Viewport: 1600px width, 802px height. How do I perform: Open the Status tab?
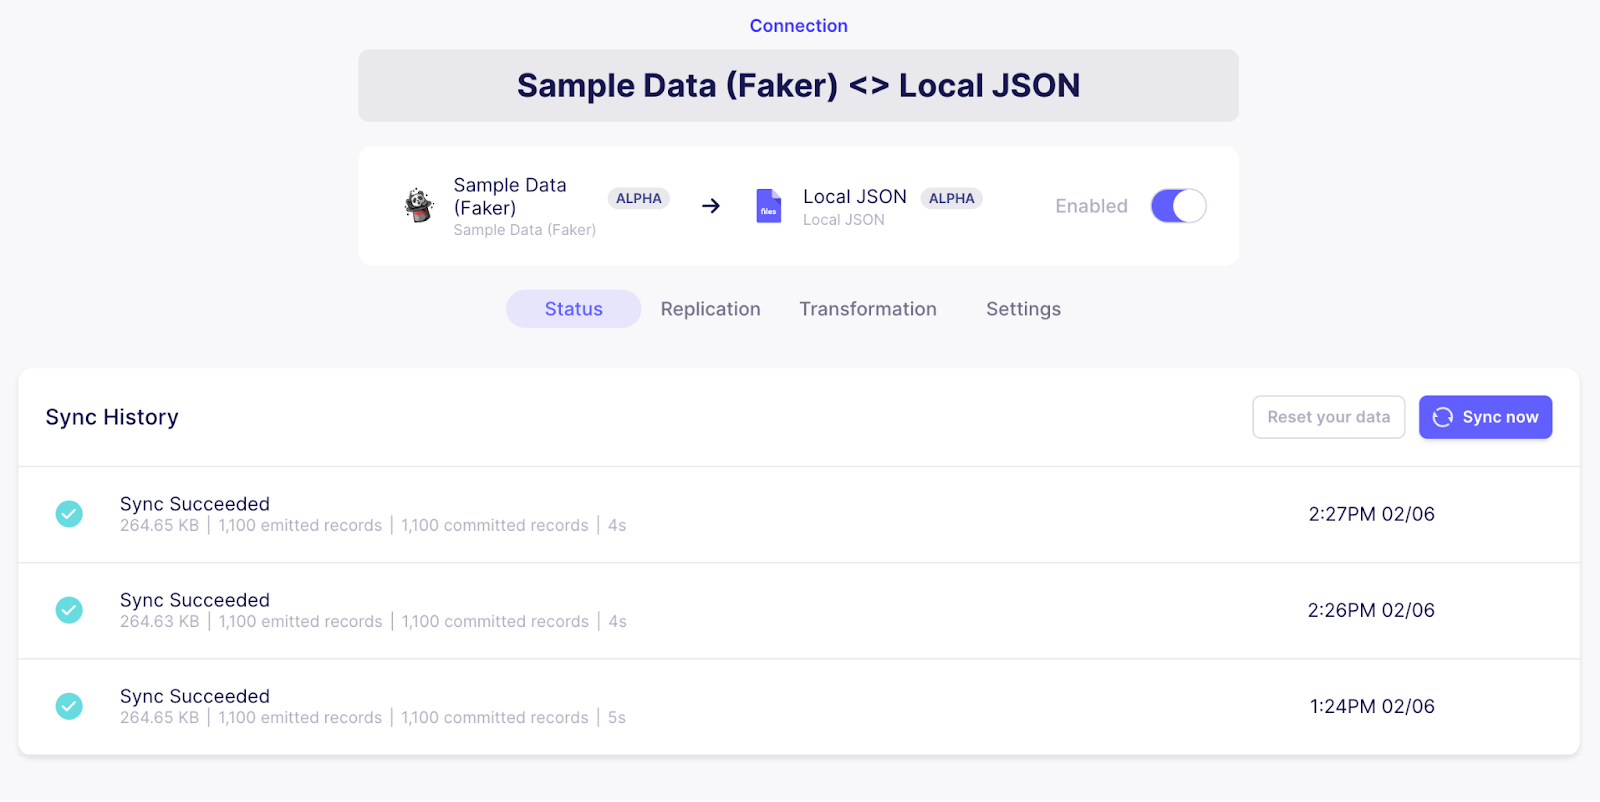(x=573, y=309)
